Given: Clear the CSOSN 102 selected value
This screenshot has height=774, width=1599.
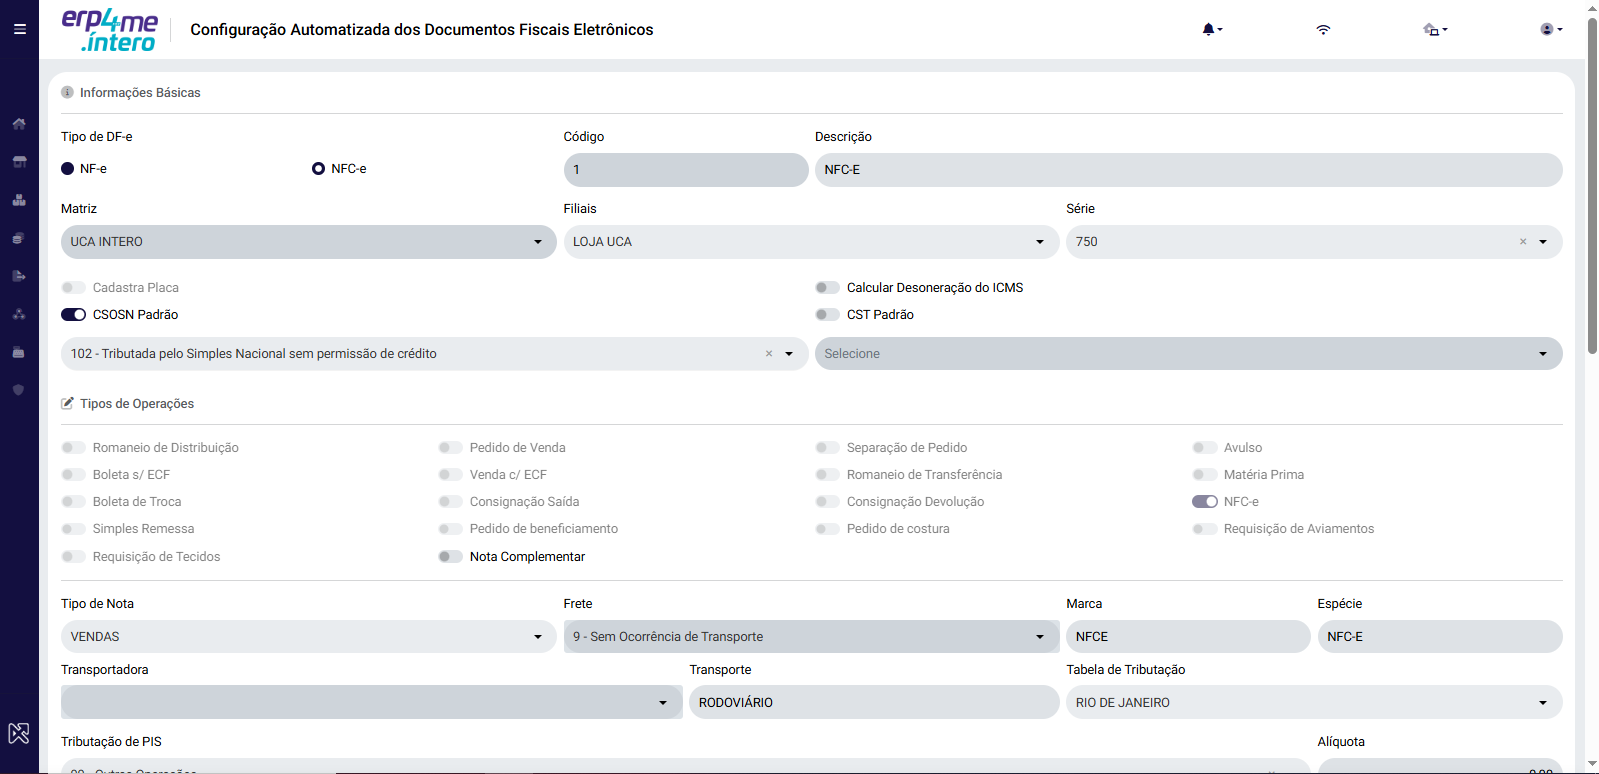Looking at the screenshot, I should click(x=769, y=354).
